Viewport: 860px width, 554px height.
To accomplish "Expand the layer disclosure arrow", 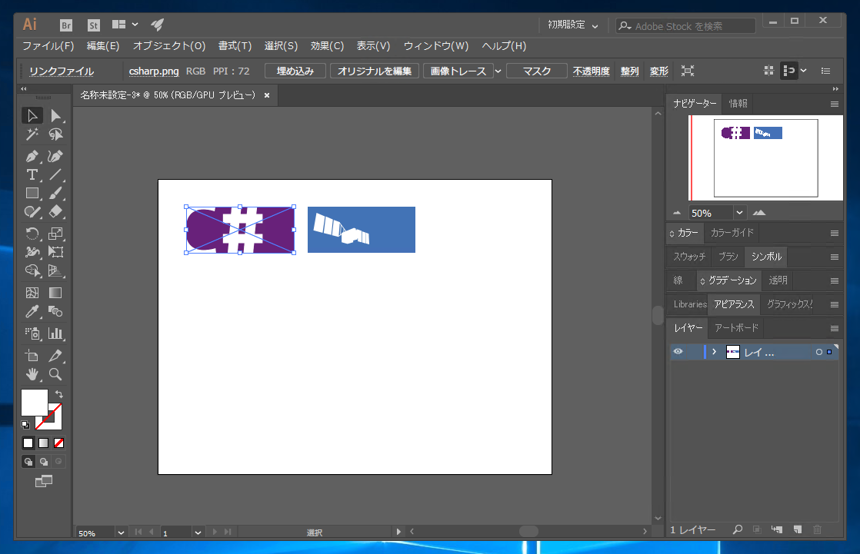I will tap(714, 352).
